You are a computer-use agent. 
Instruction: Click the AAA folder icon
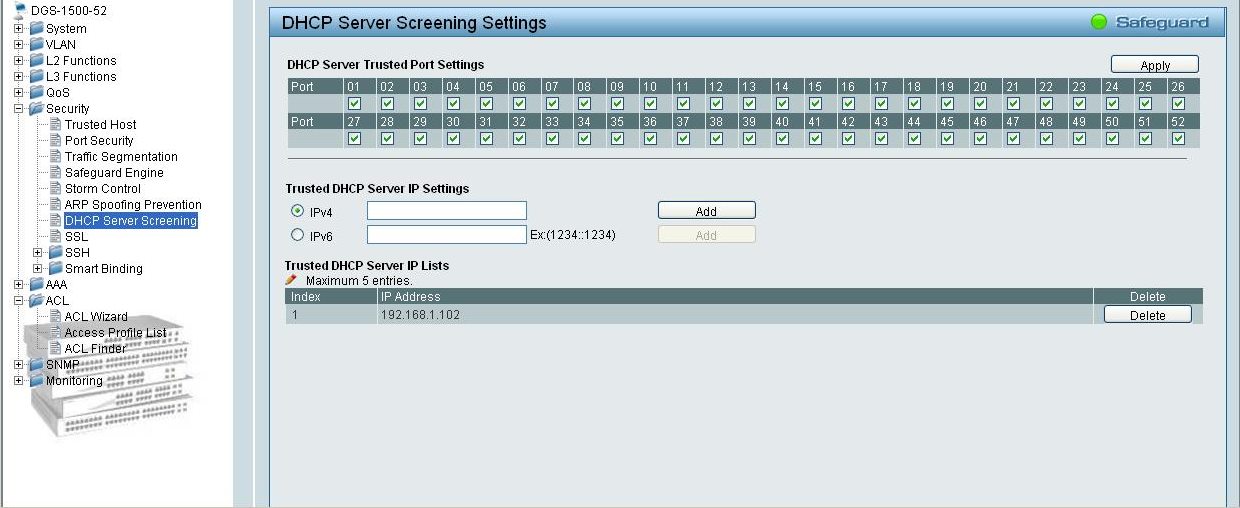(x=36, y=284)
